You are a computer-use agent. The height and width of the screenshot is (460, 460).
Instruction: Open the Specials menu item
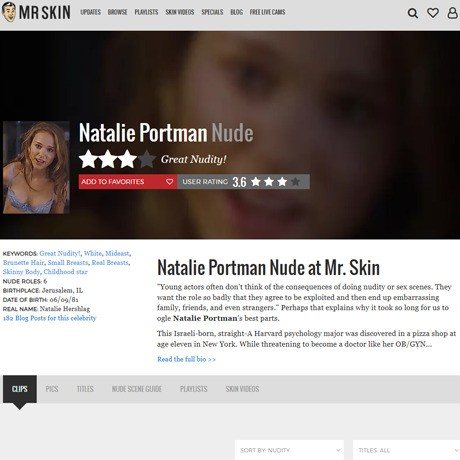point(212,12)
